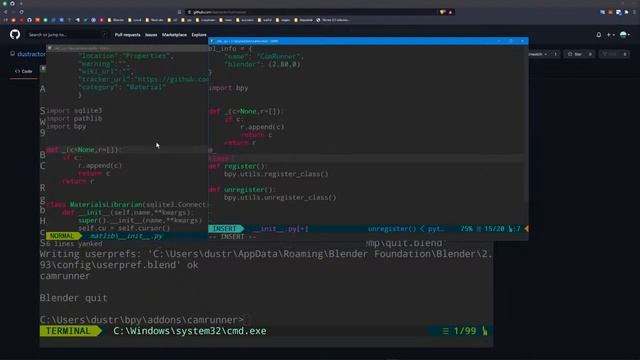
Task: Click the star count next to Star
Action: click(590, 54)
